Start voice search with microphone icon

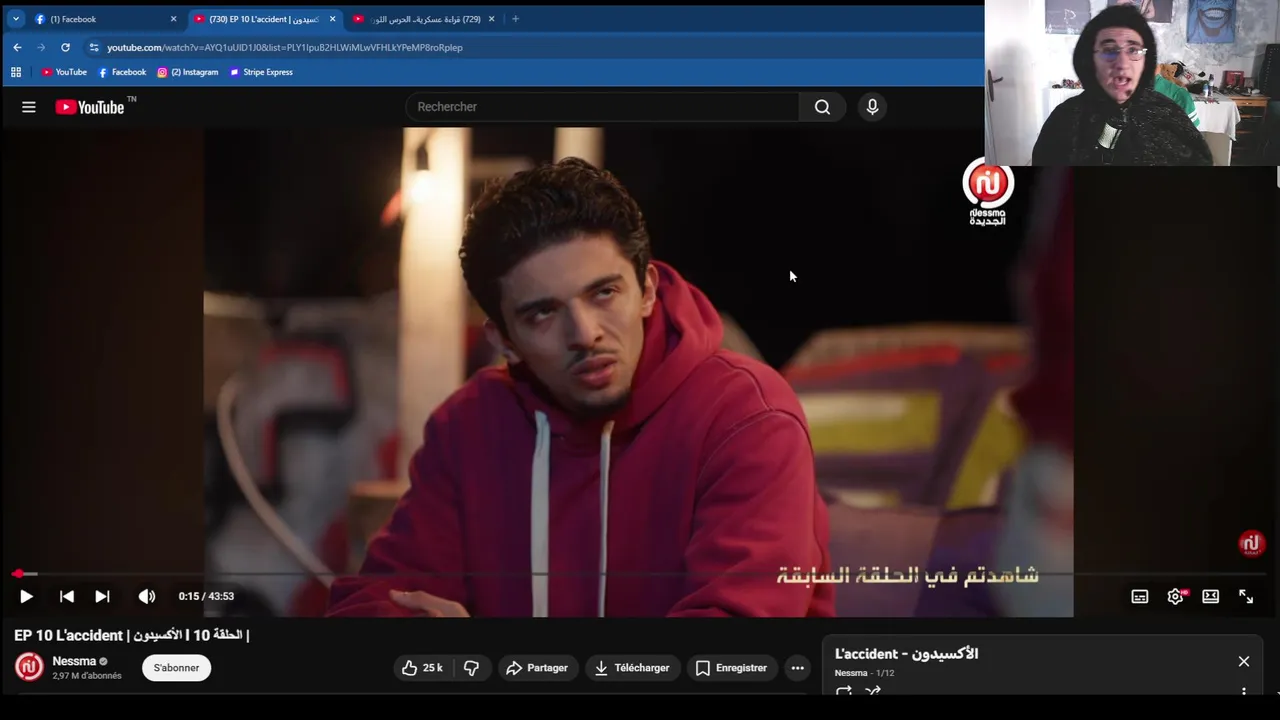tap(872, 107)
